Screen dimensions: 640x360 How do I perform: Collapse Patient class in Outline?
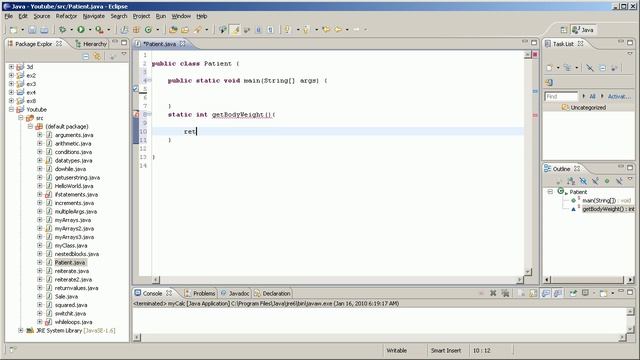[x=550, y=191]
